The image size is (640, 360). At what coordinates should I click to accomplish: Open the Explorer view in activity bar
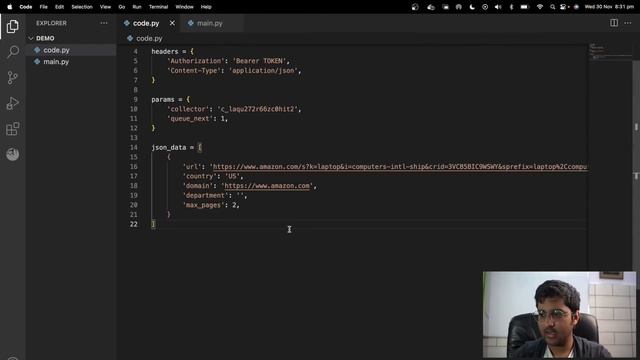(x=13, y=27)
